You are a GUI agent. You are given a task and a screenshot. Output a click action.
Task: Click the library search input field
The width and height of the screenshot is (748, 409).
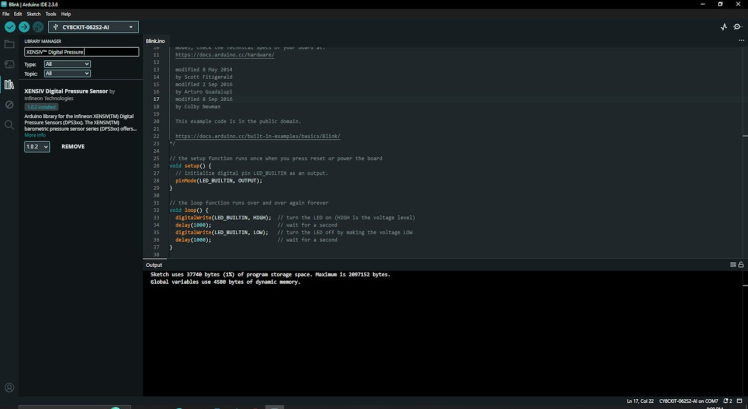81,52
